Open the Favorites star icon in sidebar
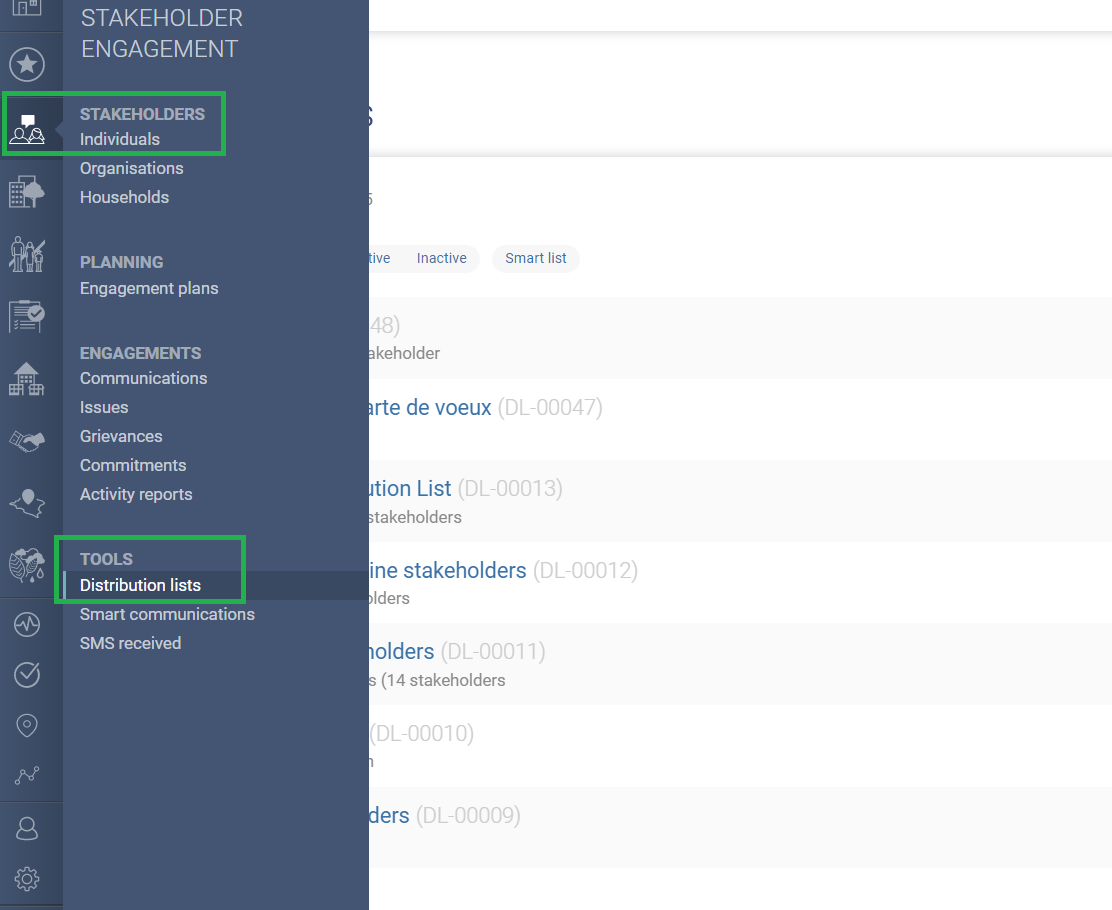1112x910 pixels. tap(27, 65)
